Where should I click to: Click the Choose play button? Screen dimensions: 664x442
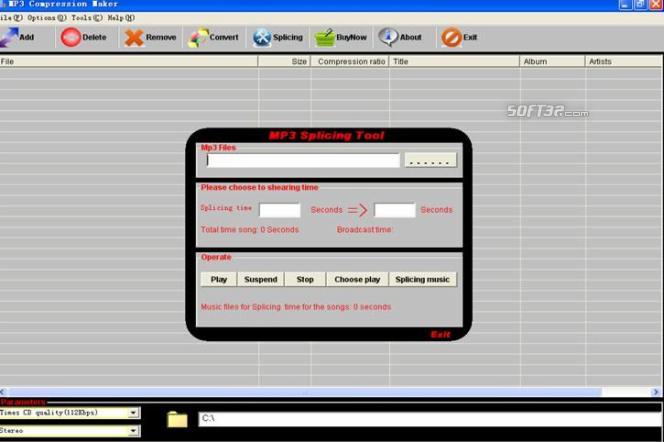click(x=357, y=279)
